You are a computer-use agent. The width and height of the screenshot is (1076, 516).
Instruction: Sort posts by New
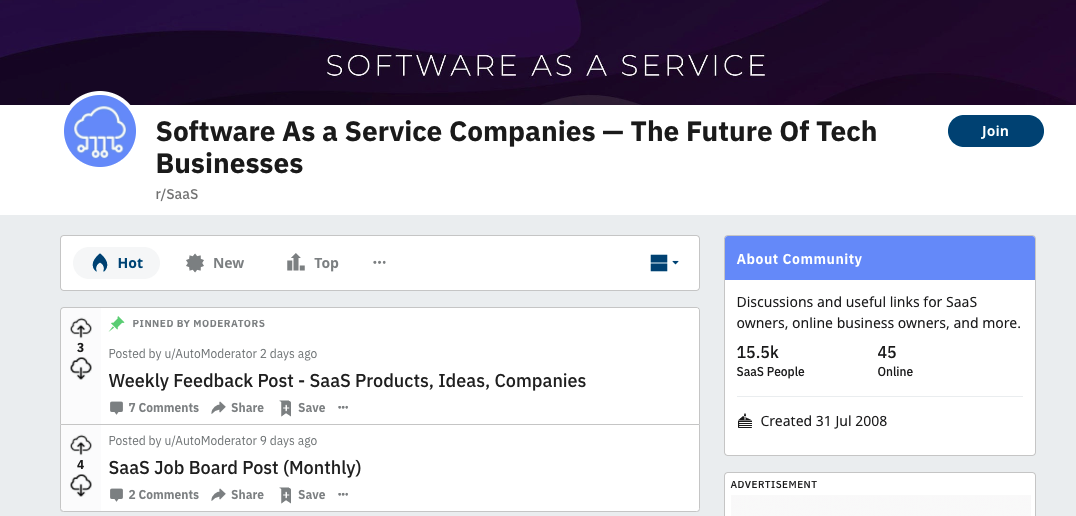215,263
